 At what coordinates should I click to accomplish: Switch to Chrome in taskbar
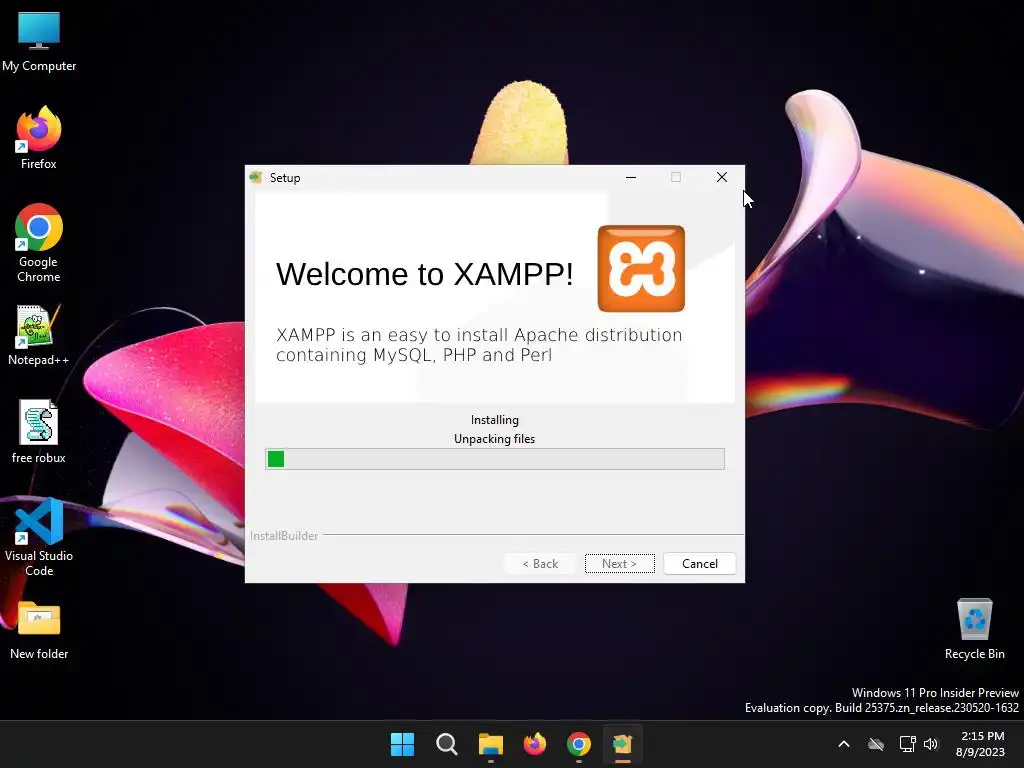coord(579,744)
